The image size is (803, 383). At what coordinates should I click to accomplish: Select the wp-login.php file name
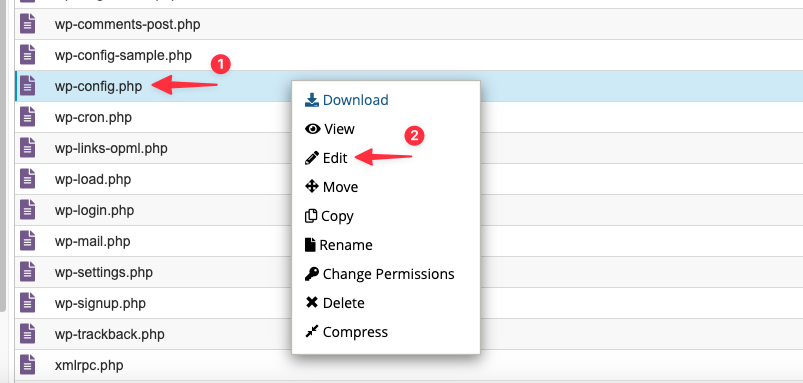pos(94,210)
